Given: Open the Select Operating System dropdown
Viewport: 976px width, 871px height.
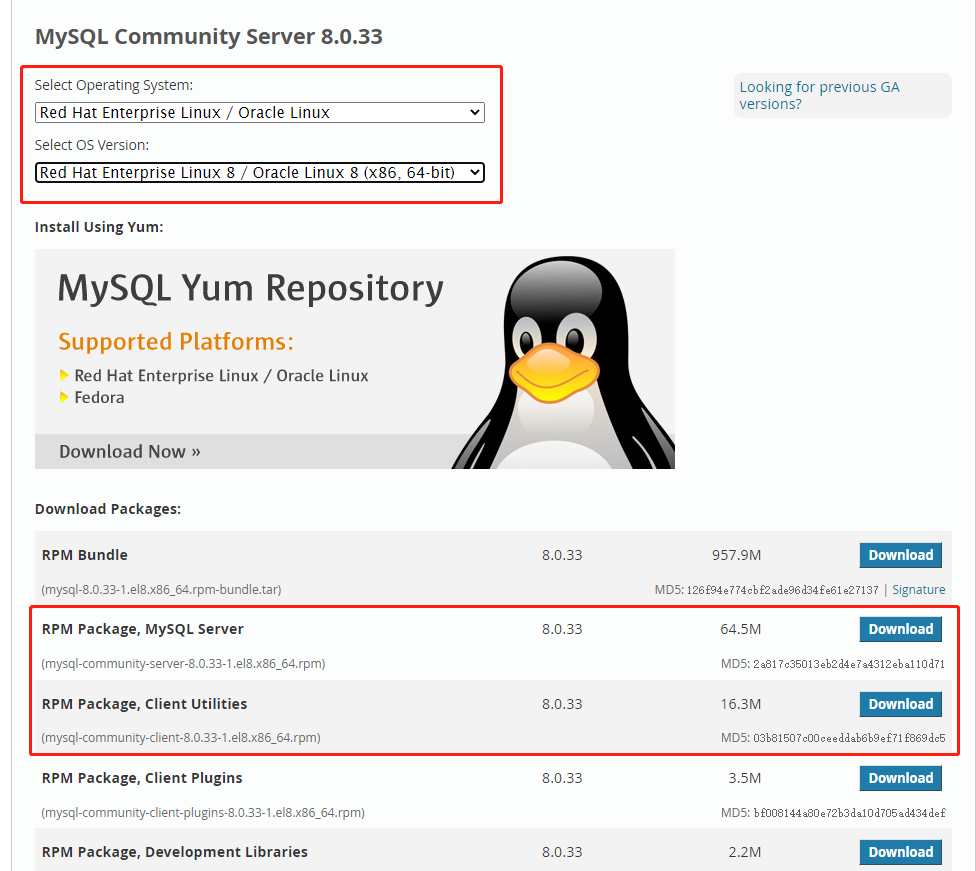Looking at the screenshot, I should click(260, 113).
